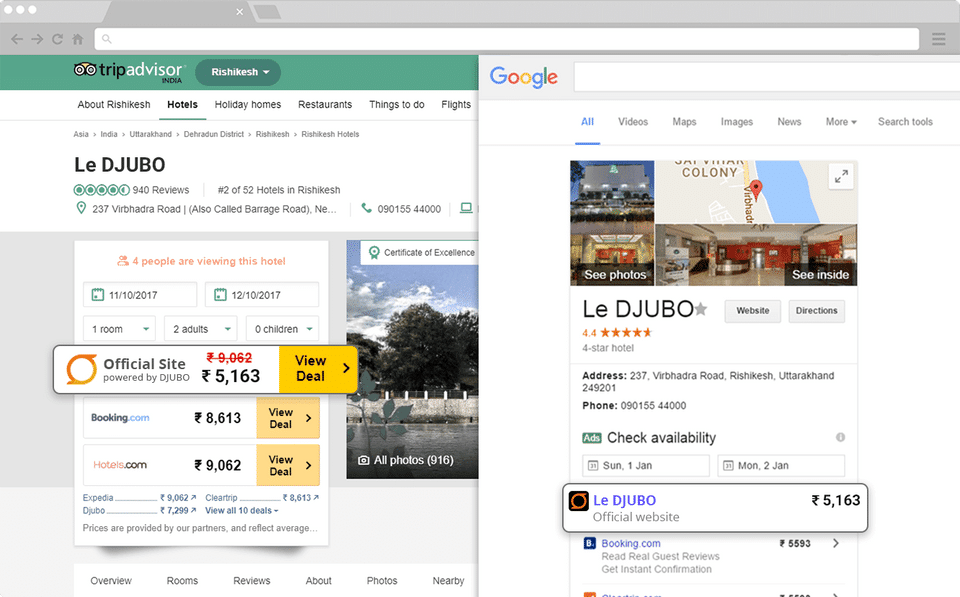Click the Google logo
The width and height of the screenshot is (960, 597).
pos(523,77)
